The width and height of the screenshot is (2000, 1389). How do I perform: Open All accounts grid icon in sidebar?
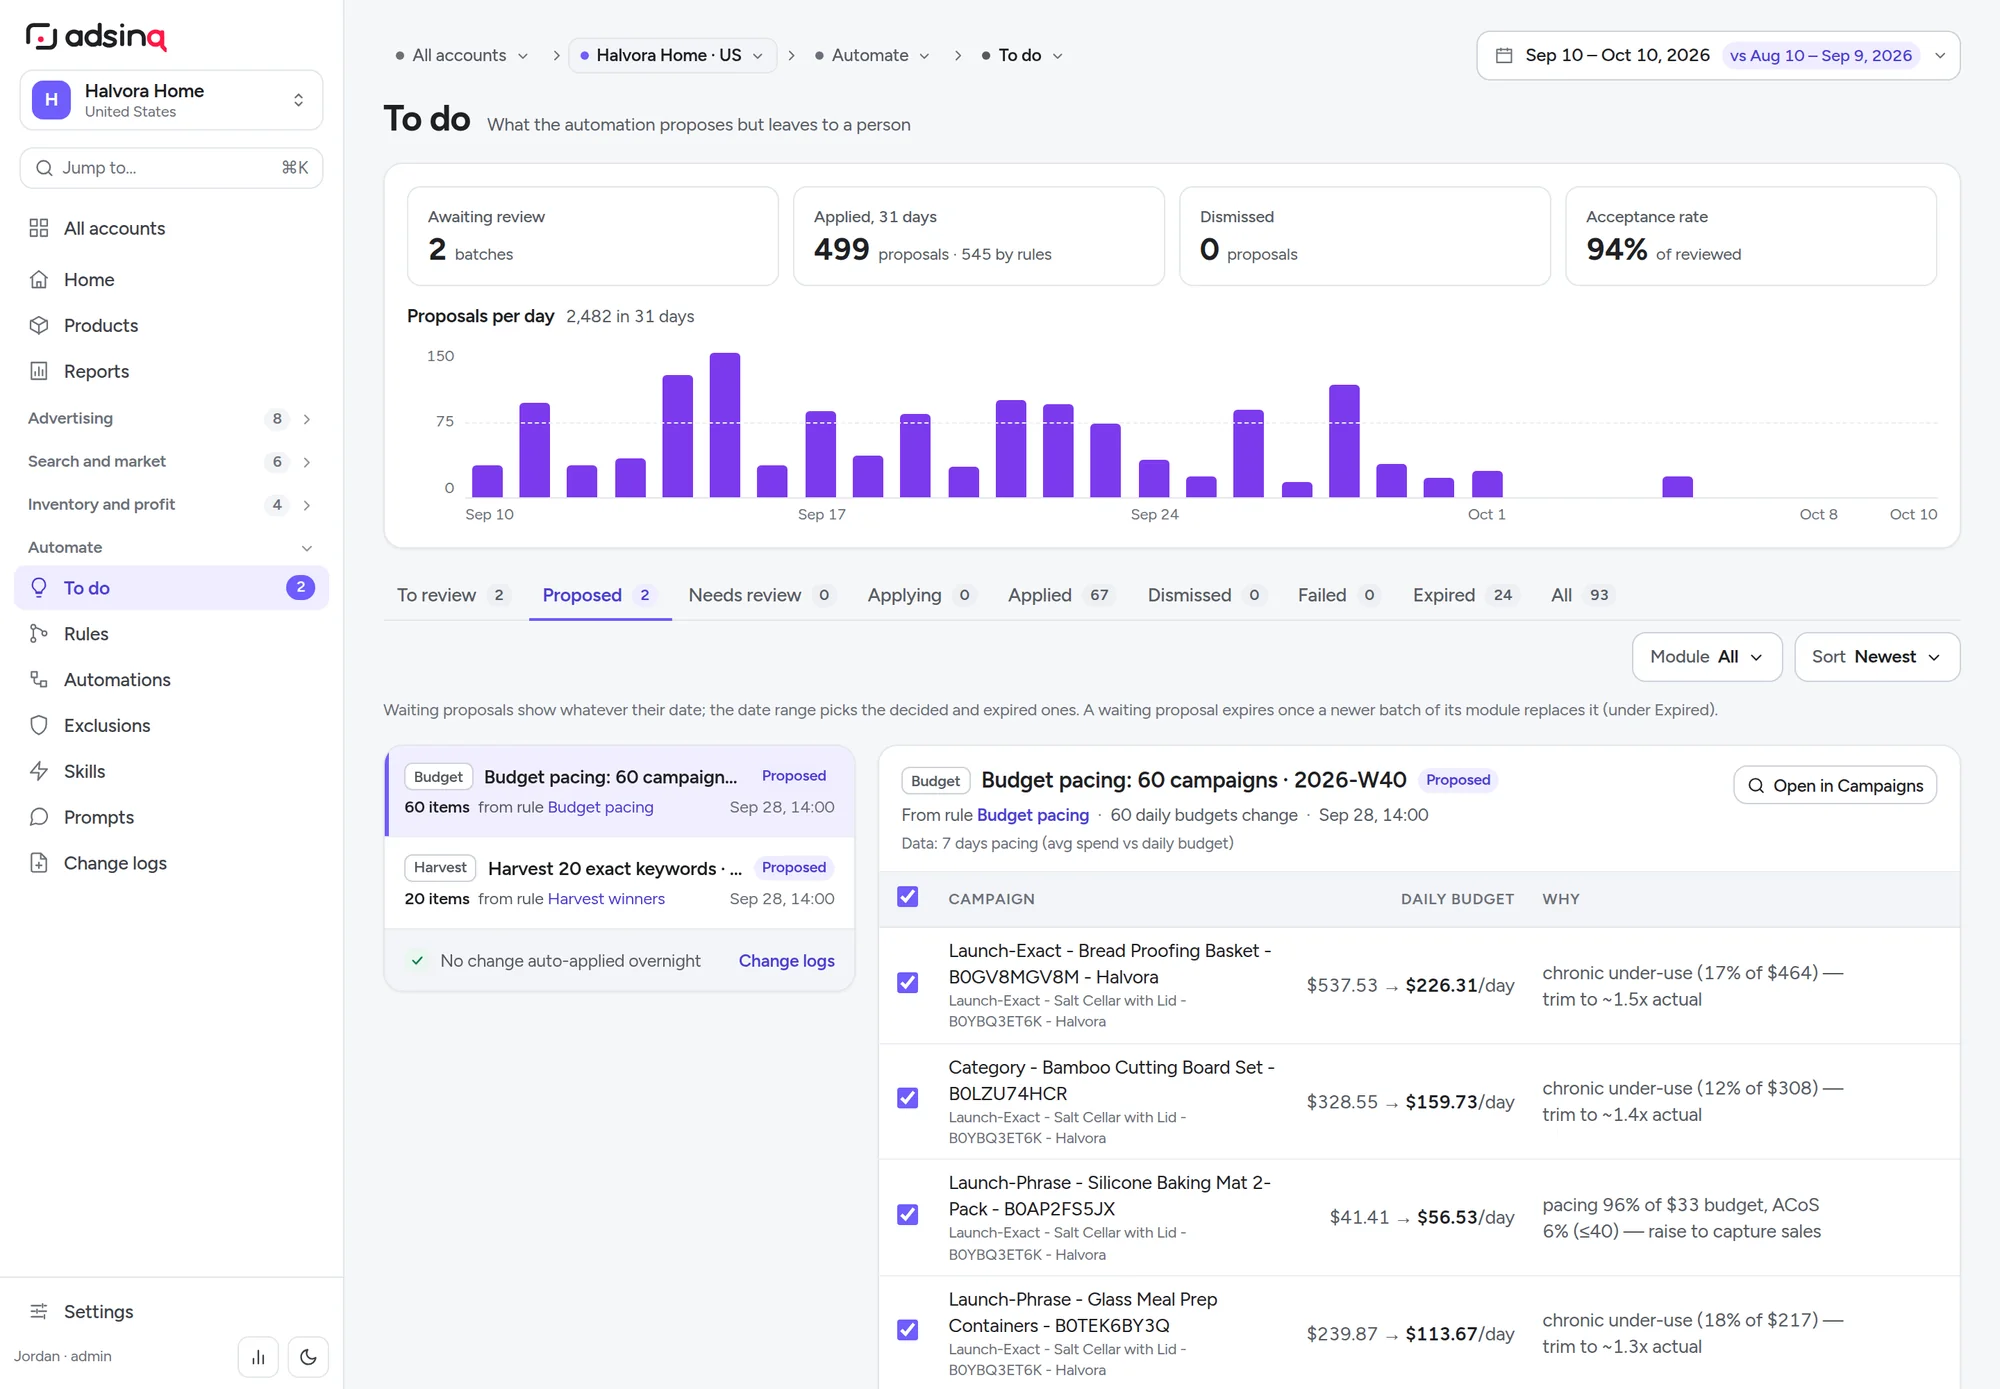tap(39, 228)
